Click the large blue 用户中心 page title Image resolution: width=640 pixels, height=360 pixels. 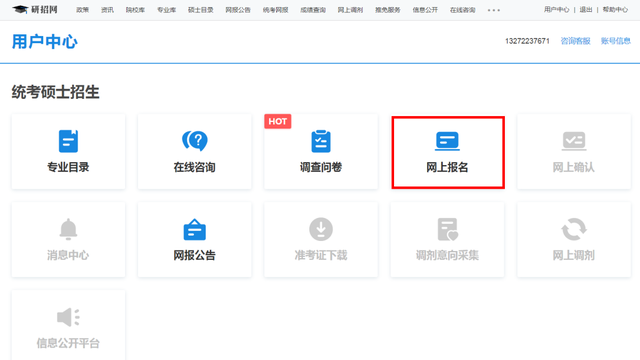pos(44,42)
